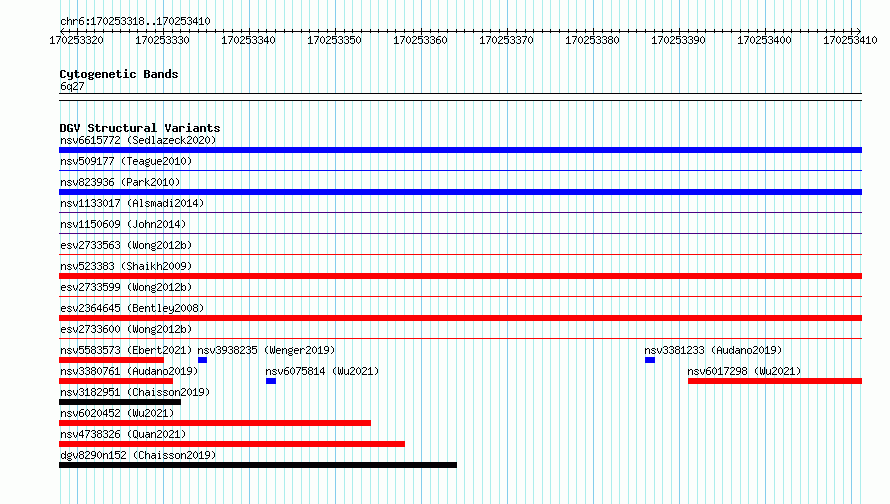Select the red bar under nsv4738326
This screenshot has width=890, height=504.
pyautogui.click(x=232, y=444)
